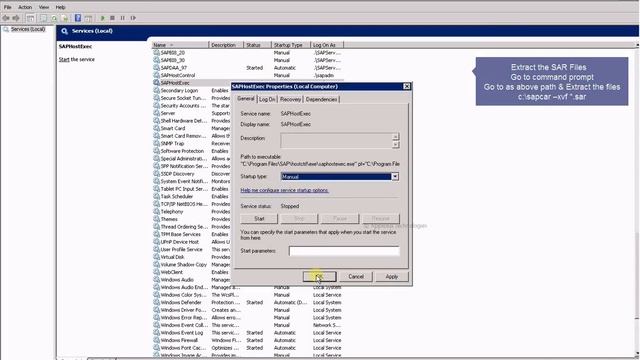Click the gear icon beside SAPHostControl
The width and height of the screenshot is (640, 360).
(x=156, y=75)
